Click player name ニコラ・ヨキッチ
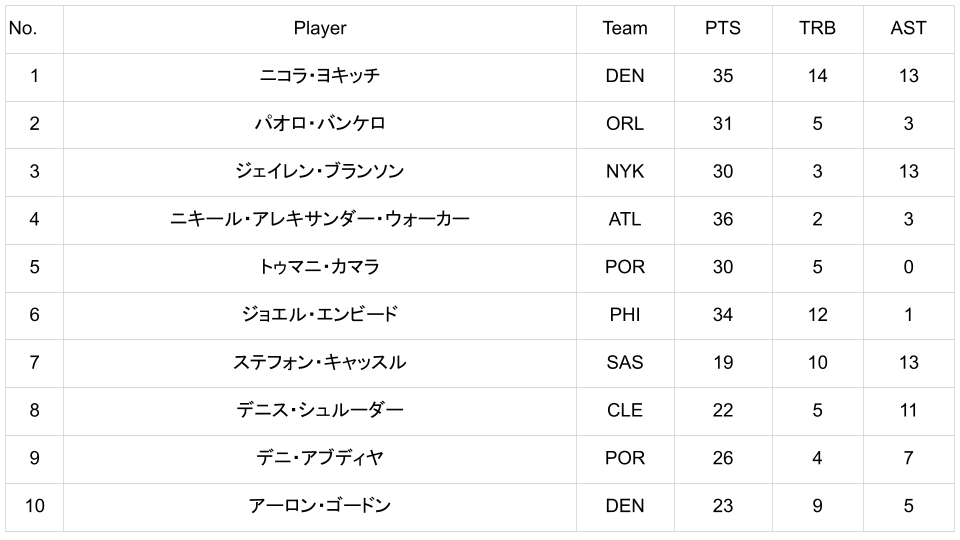Viewport: 960px width, 540px height. 320,76
